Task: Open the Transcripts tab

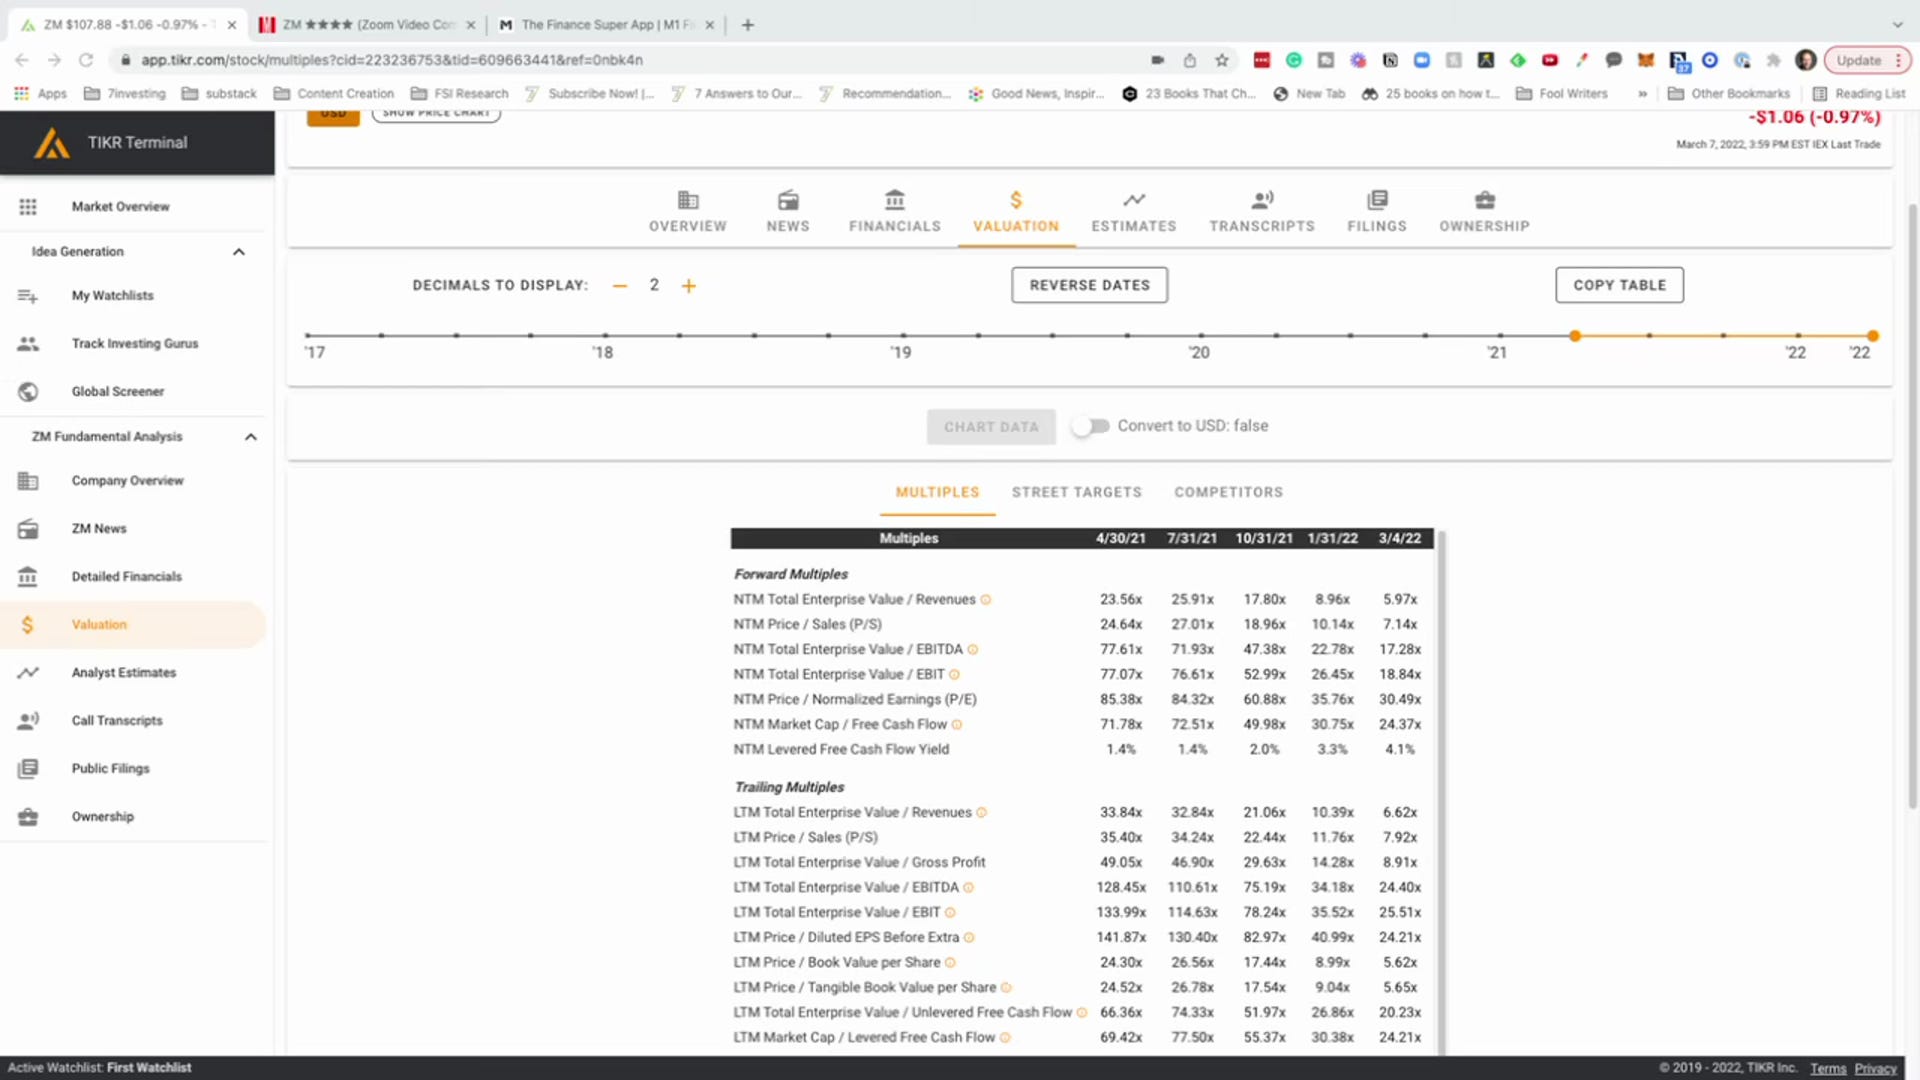Action: coord(1262,212)
